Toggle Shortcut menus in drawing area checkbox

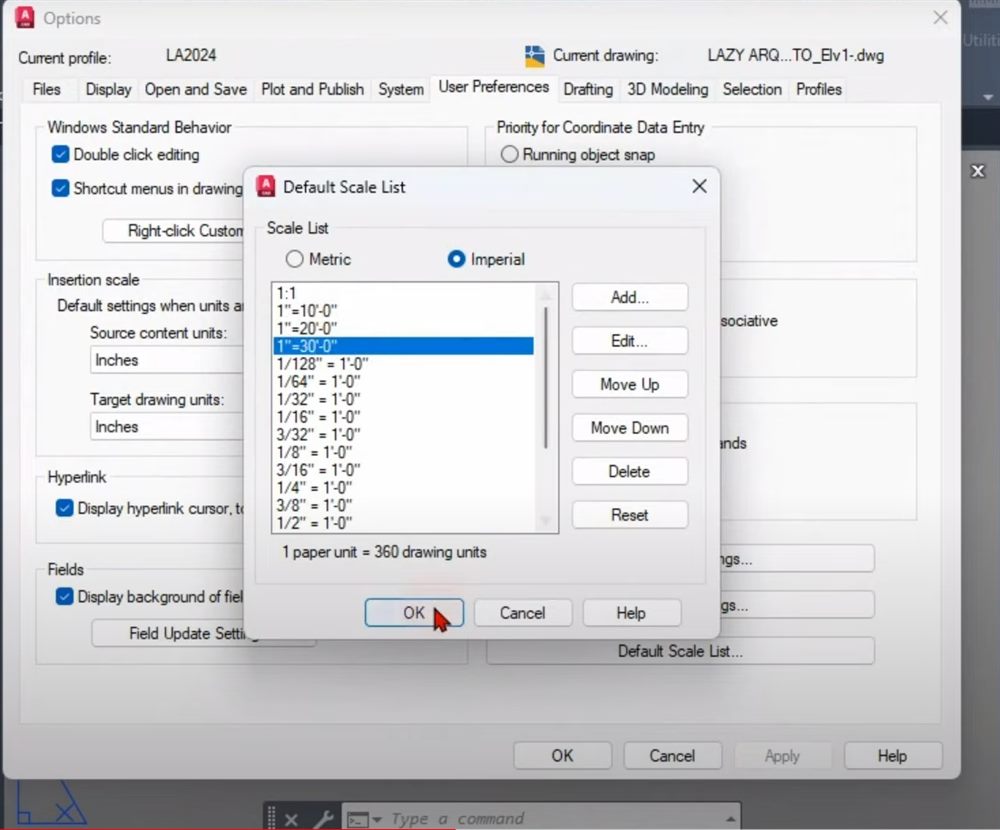click(x=61, y=188)
